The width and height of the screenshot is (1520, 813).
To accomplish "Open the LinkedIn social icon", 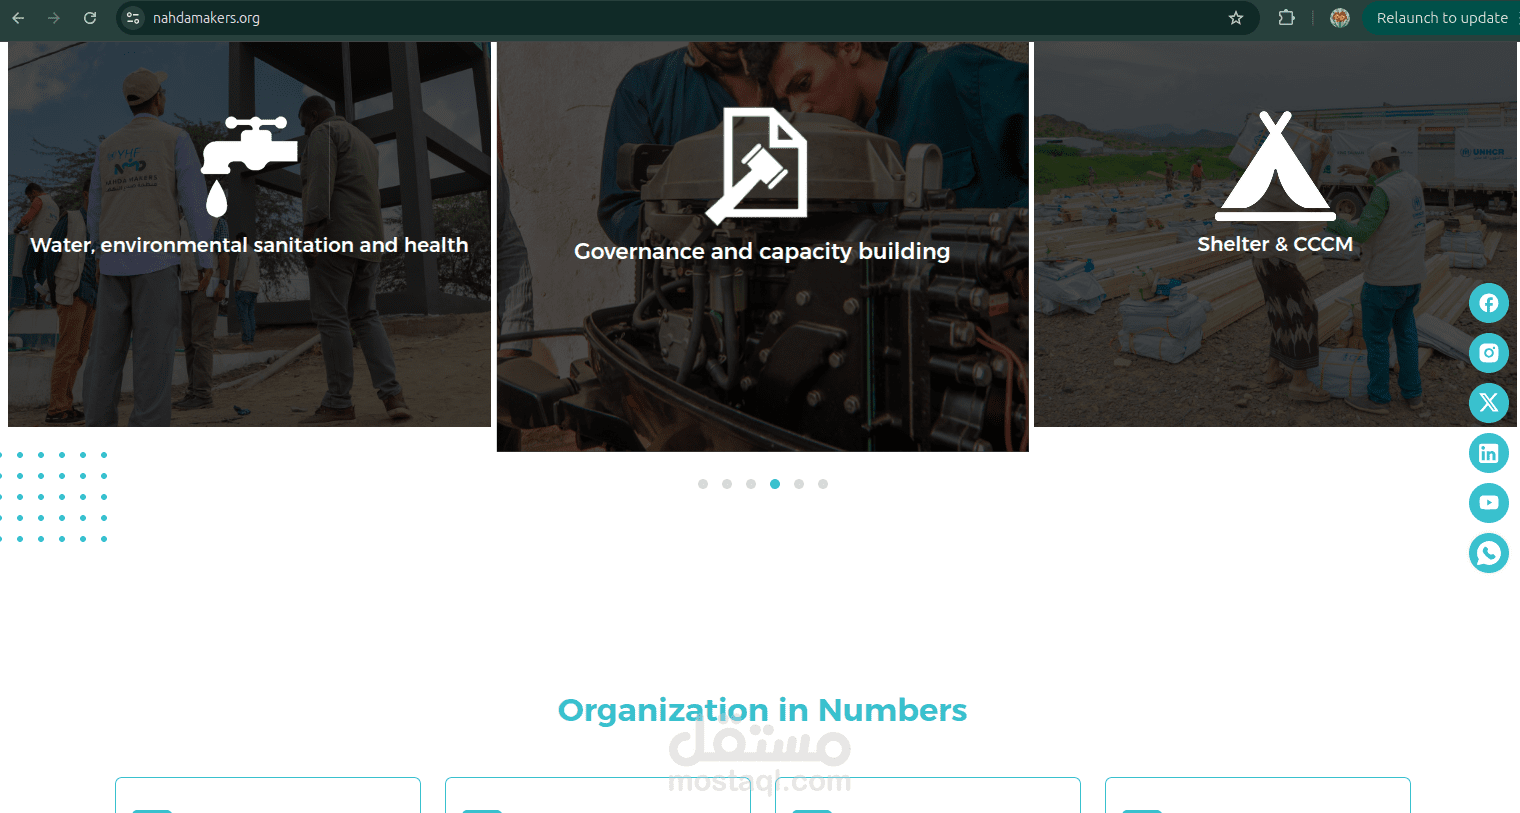I will click(x=1489, y=453).
